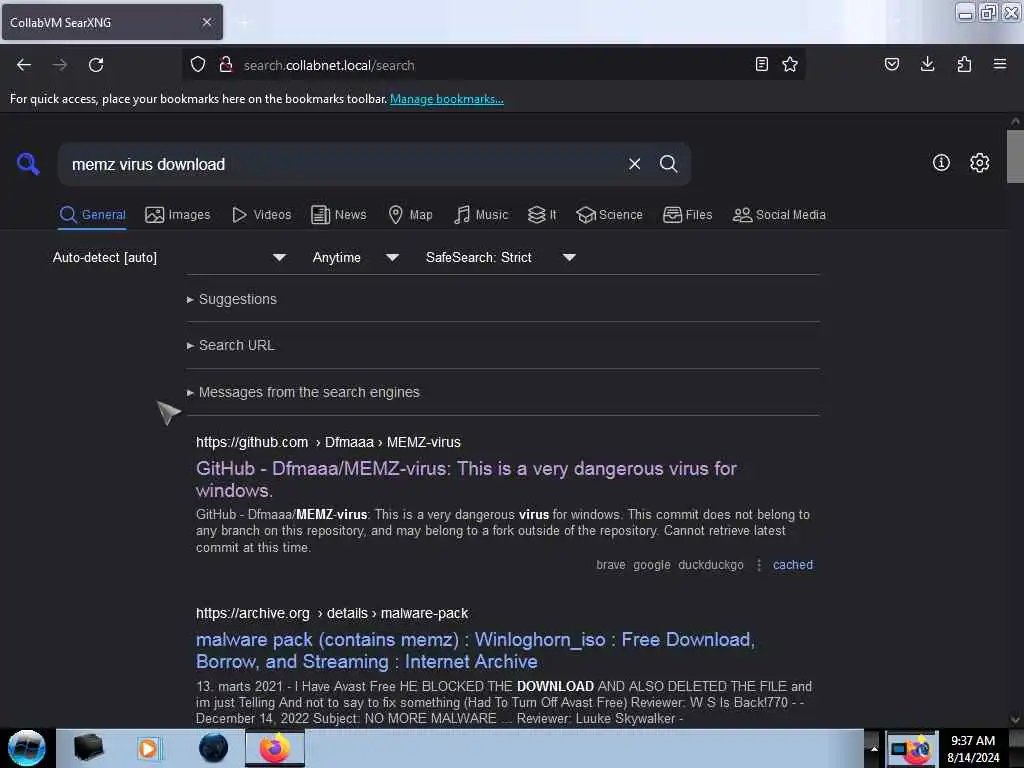
Task: Open the Manage bookmarks link
Action: (x=447, y=99)
